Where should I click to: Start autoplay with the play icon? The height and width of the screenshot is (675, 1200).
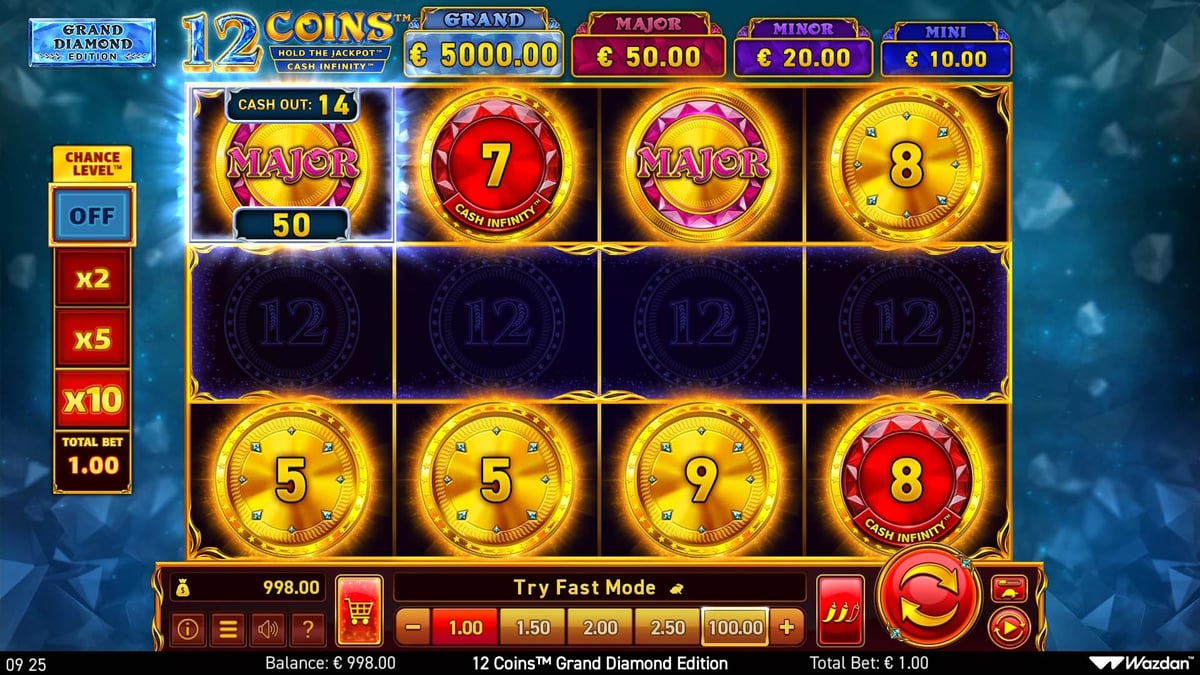tap(1008, 629)
